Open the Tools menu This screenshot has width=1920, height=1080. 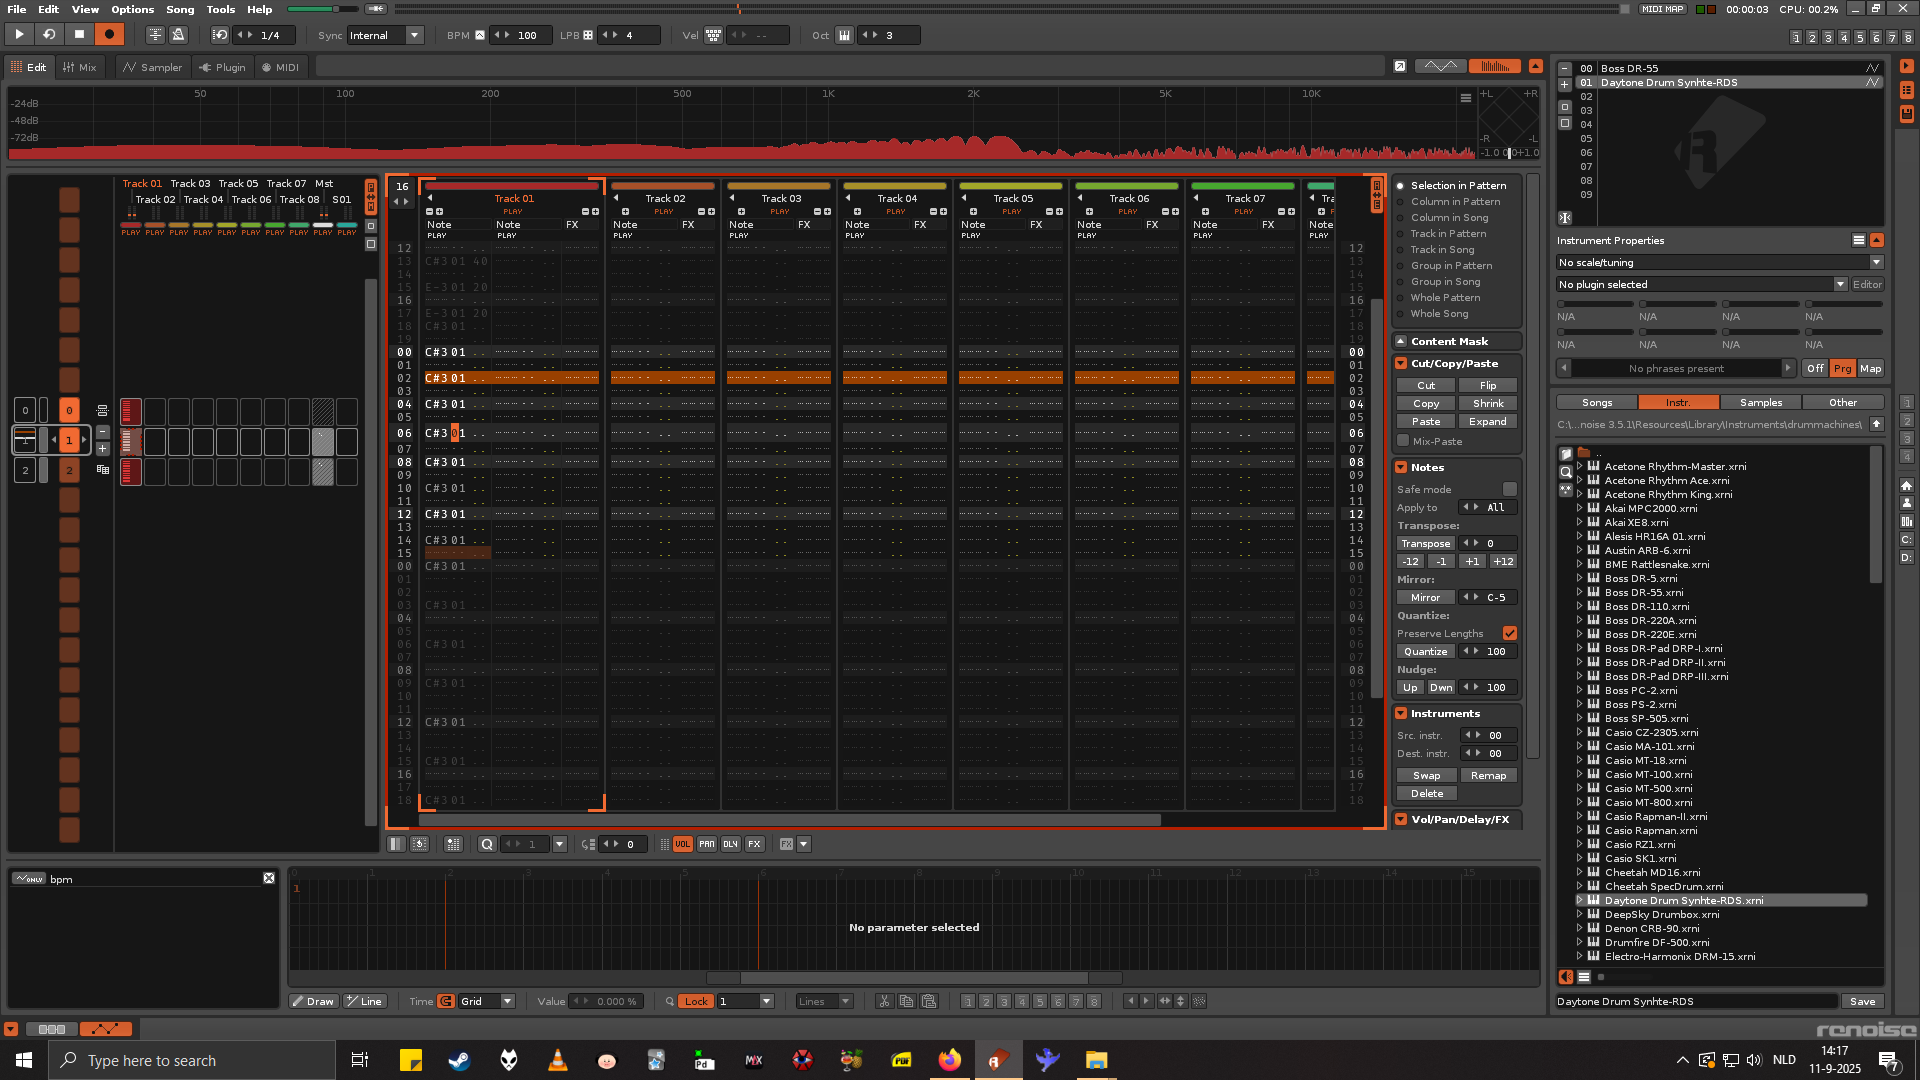coord(220,9)
